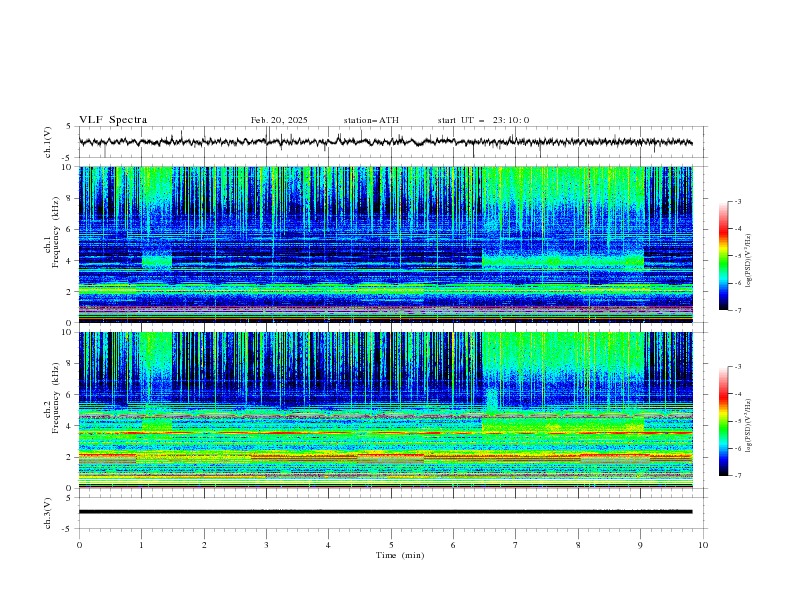Click the "-4" tick on the ch.2 colorbar
The height and width of the screenshot is (612, 792).
(x=737, y=394)
